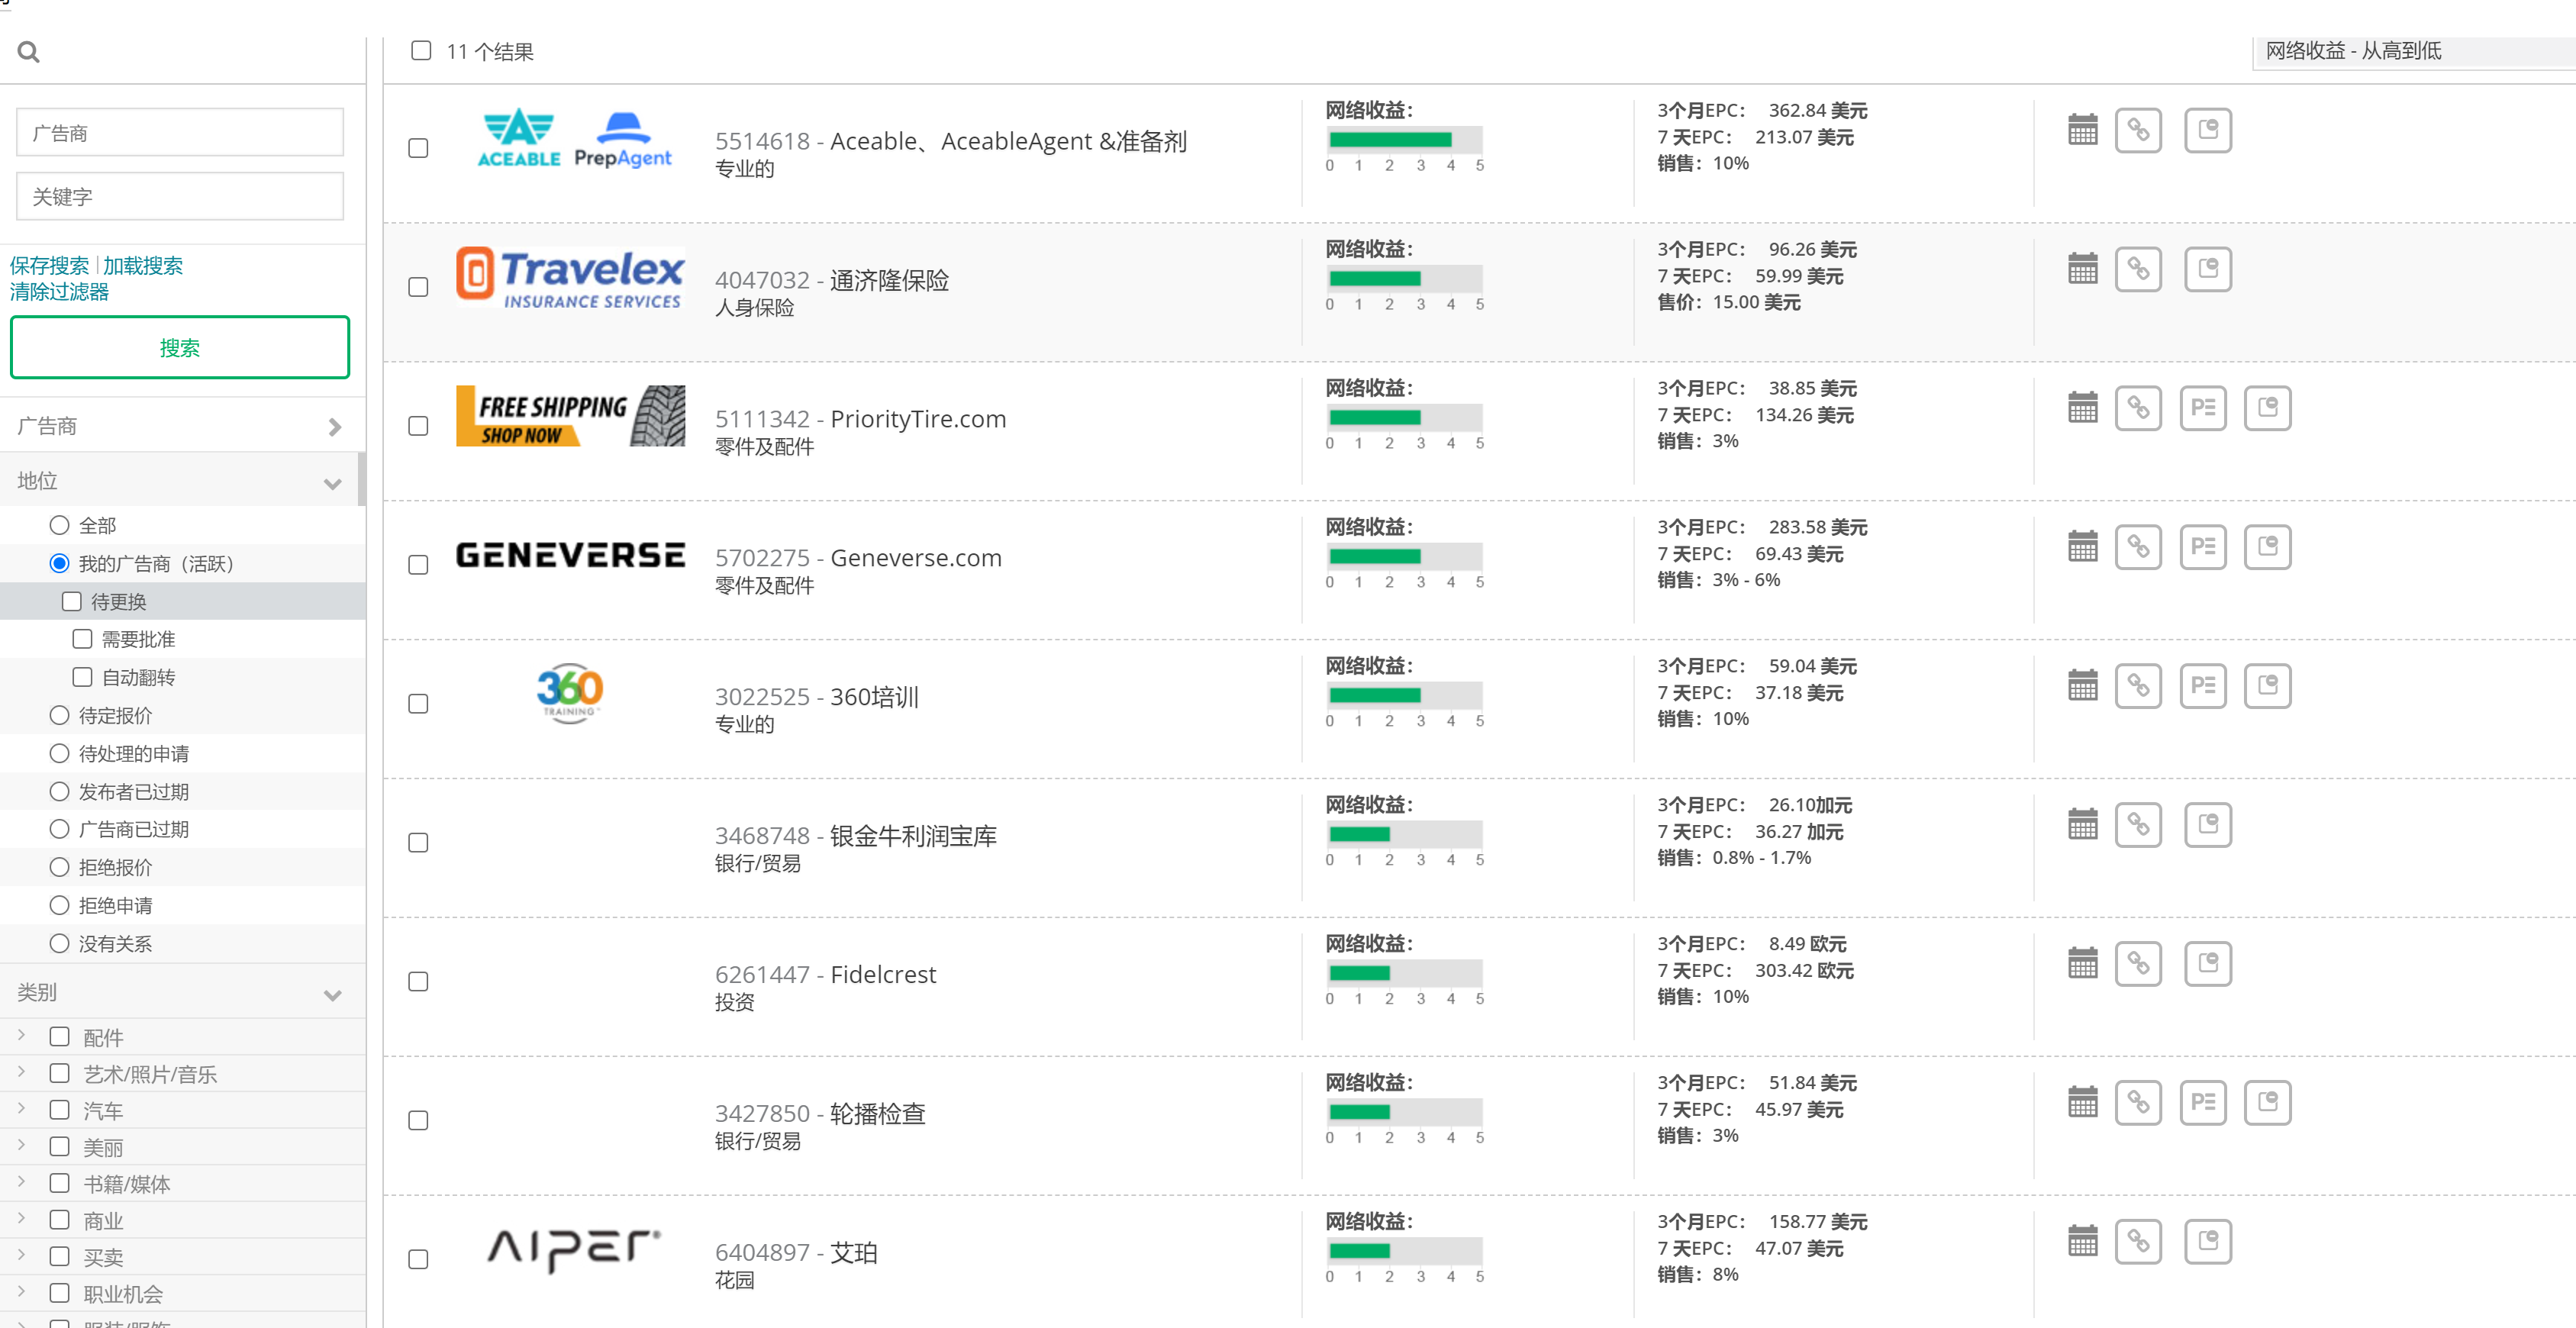Click link icon for 360培训 row
This screenshot has height=1328, width=2576.
[x=2137, y=686]
